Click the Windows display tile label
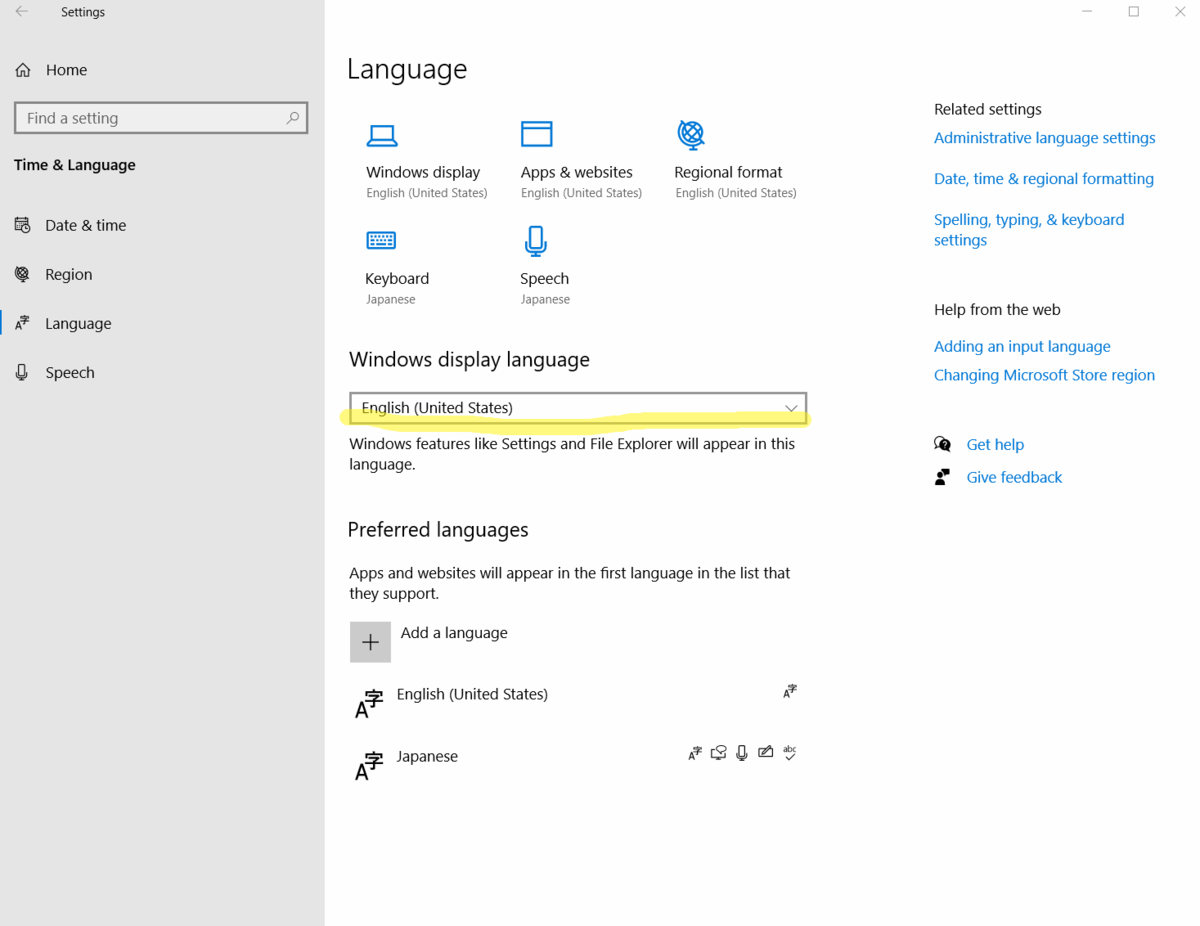Image resolution: width=1200 pixels, height=926 pixels. click(x=423, y=172)
